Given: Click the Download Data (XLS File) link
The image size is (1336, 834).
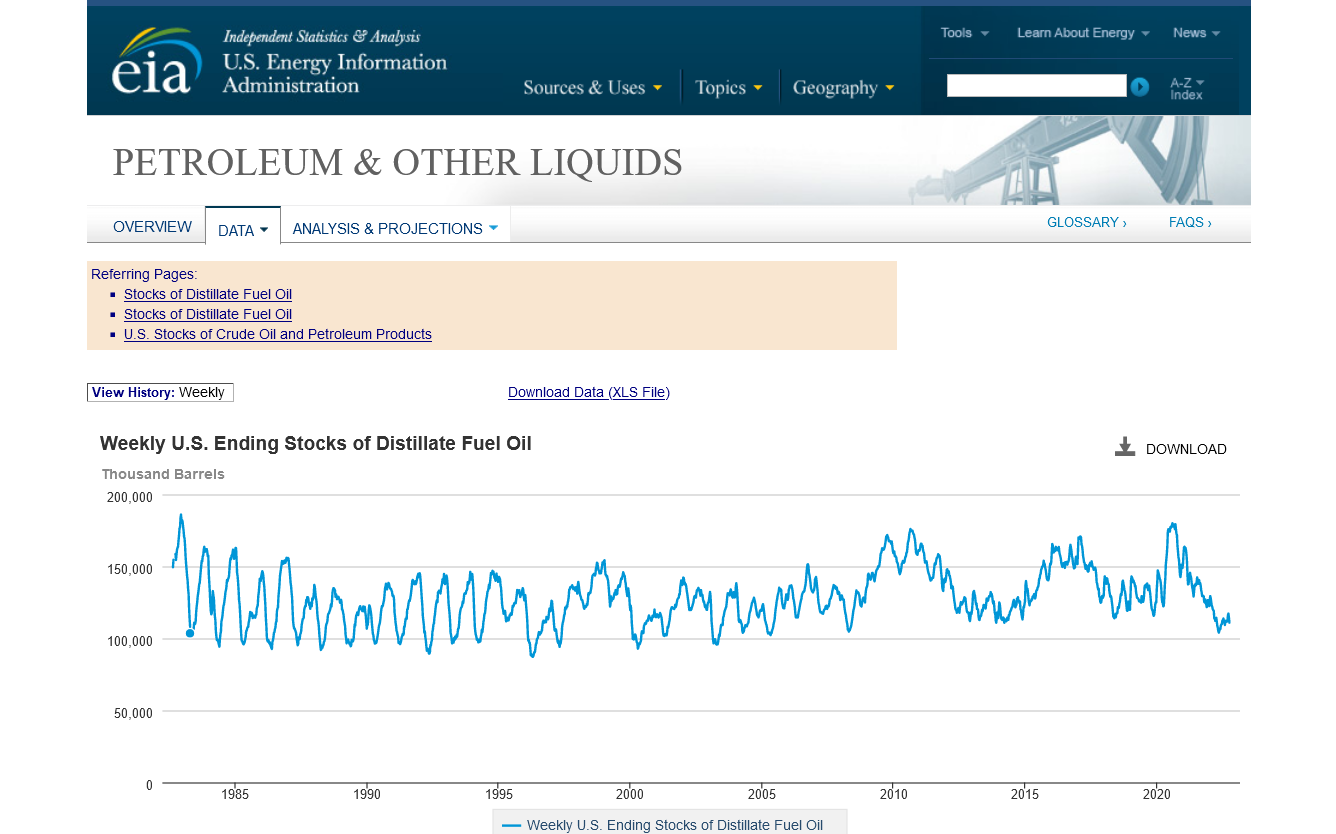Looking at the screenshot, I should (588, 392).
